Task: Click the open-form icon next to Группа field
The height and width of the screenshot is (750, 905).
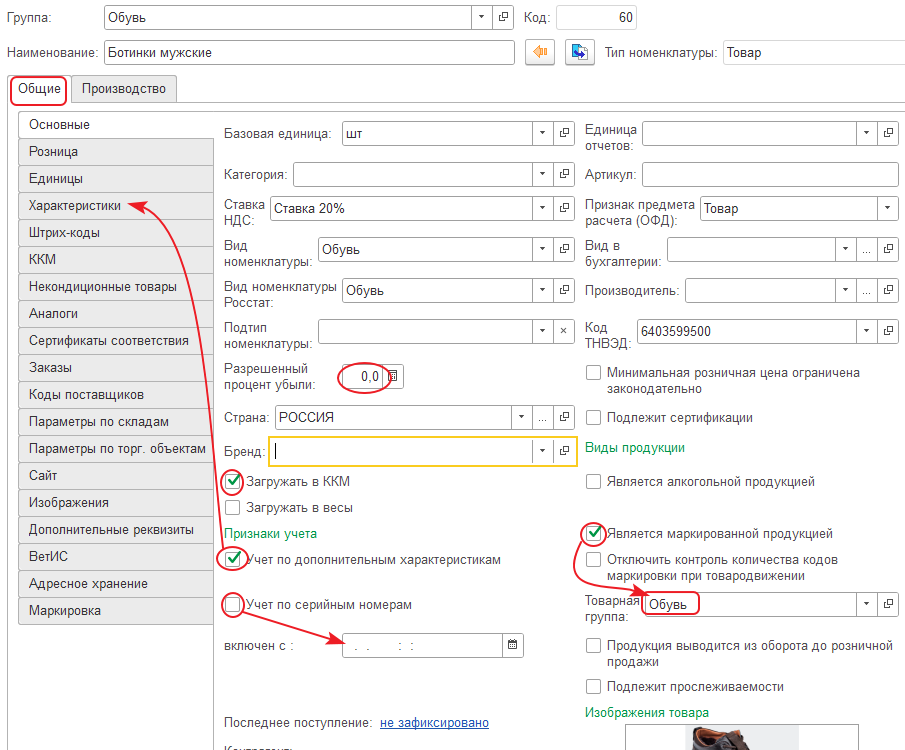Action: tap(504, 18)
